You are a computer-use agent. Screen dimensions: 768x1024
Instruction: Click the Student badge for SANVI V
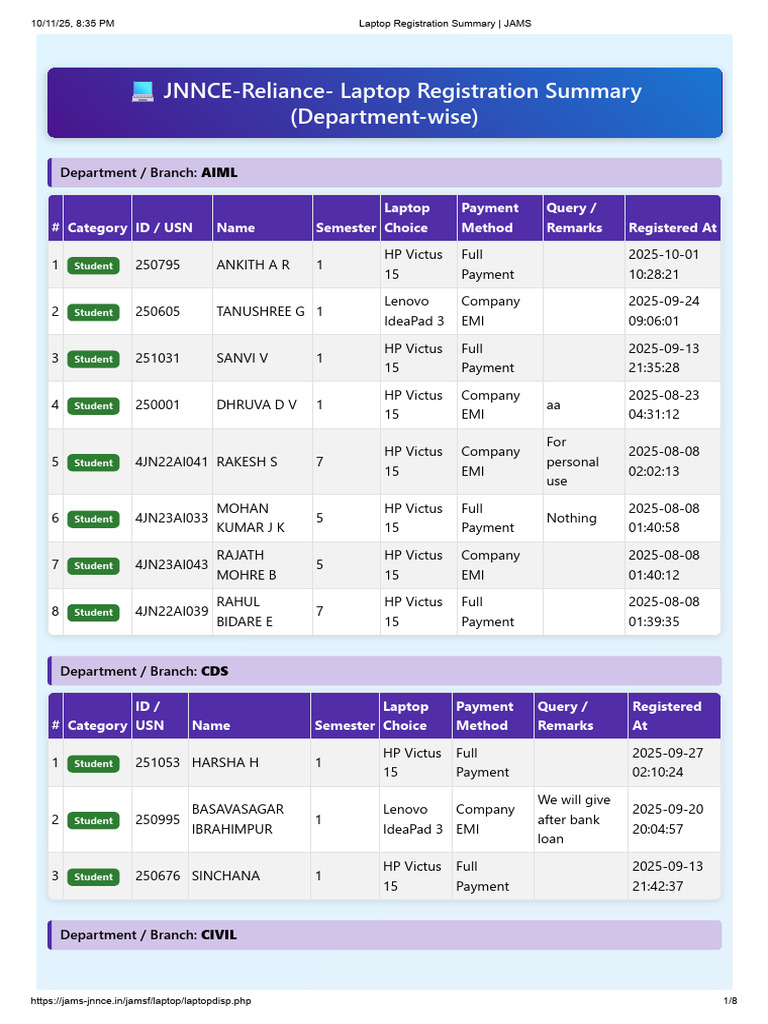pos(93,359)
